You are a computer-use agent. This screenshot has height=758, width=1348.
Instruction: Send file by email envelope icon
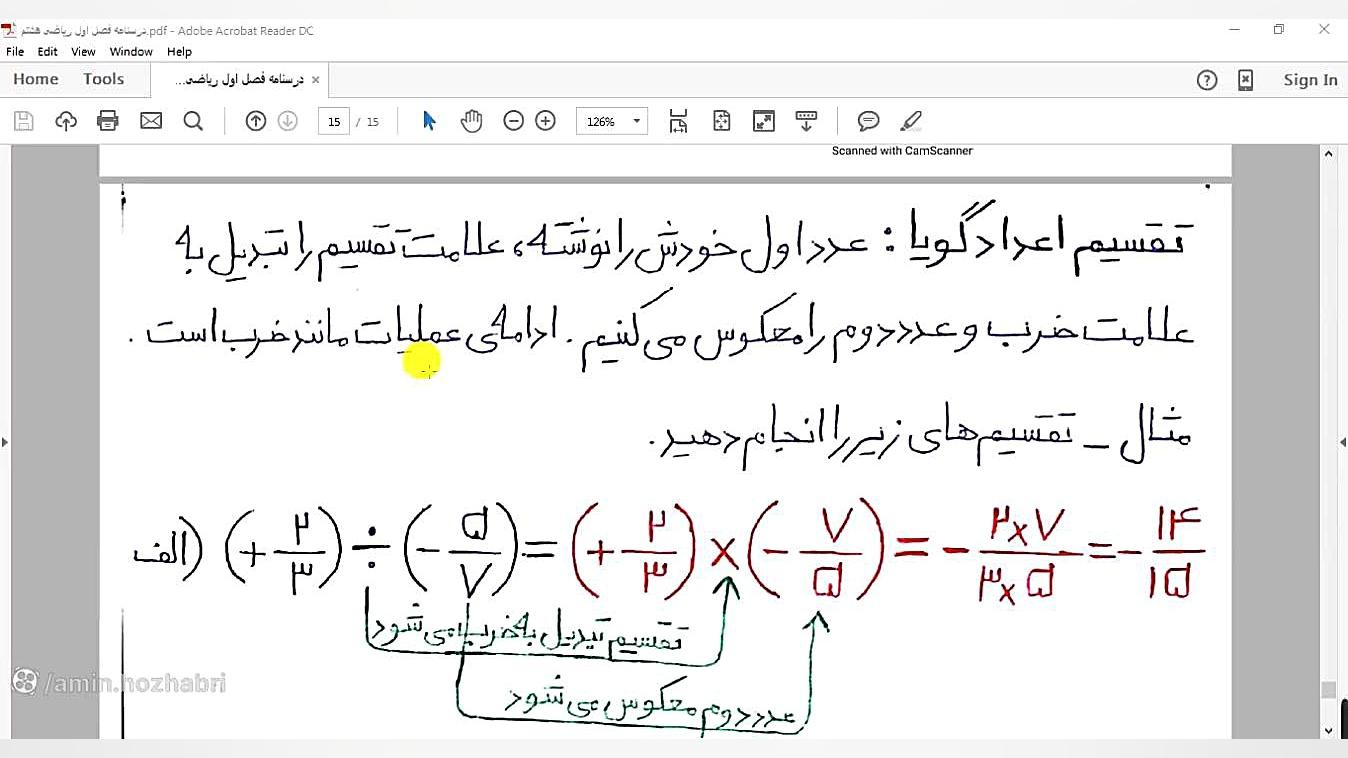click(x=151, y=121)
